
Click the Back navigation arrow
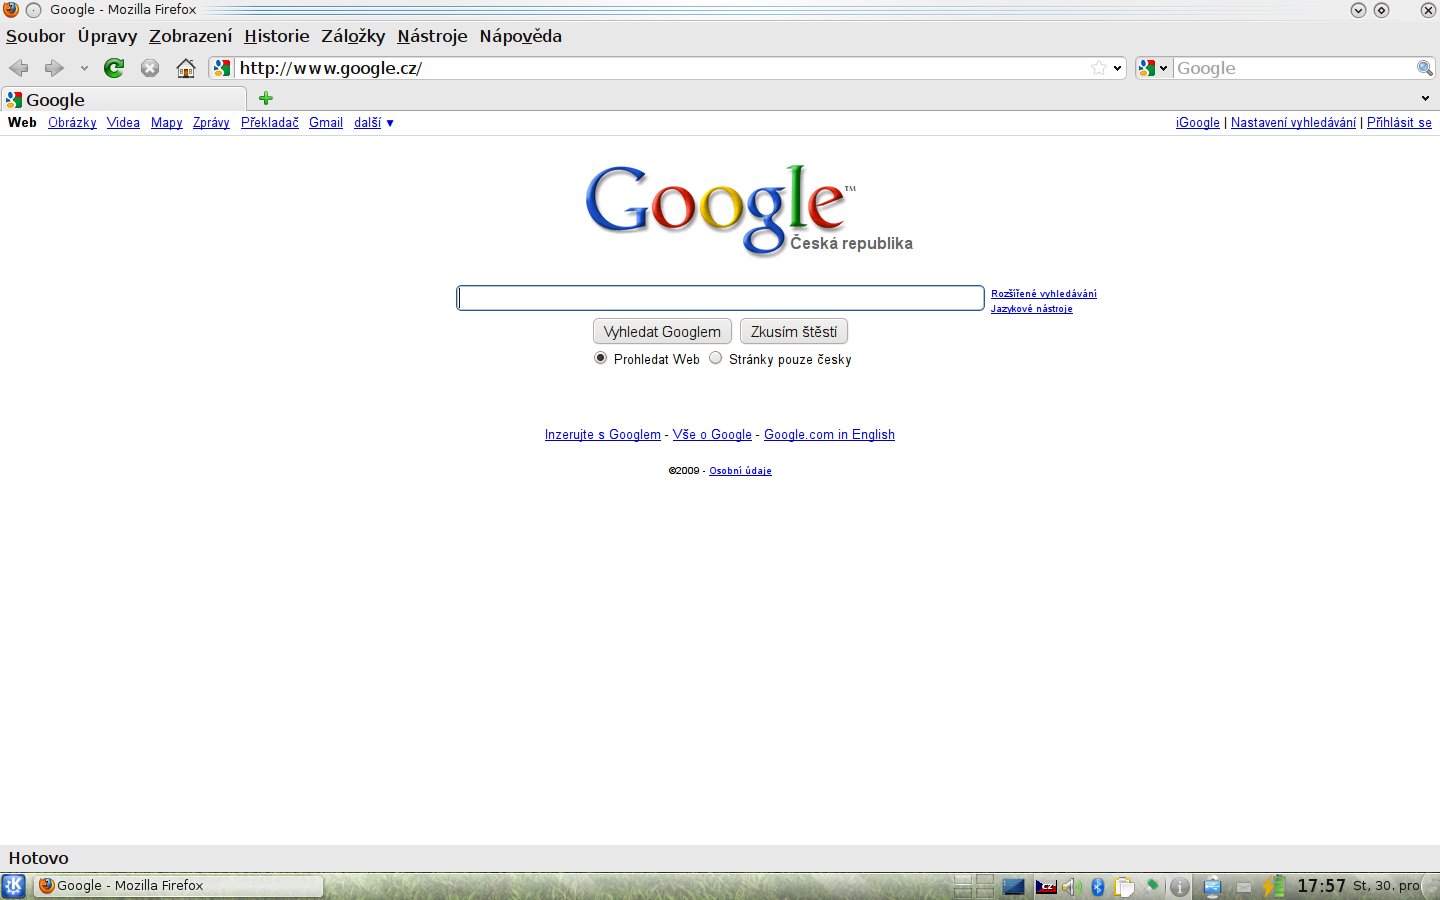click(x=19, y=68)
